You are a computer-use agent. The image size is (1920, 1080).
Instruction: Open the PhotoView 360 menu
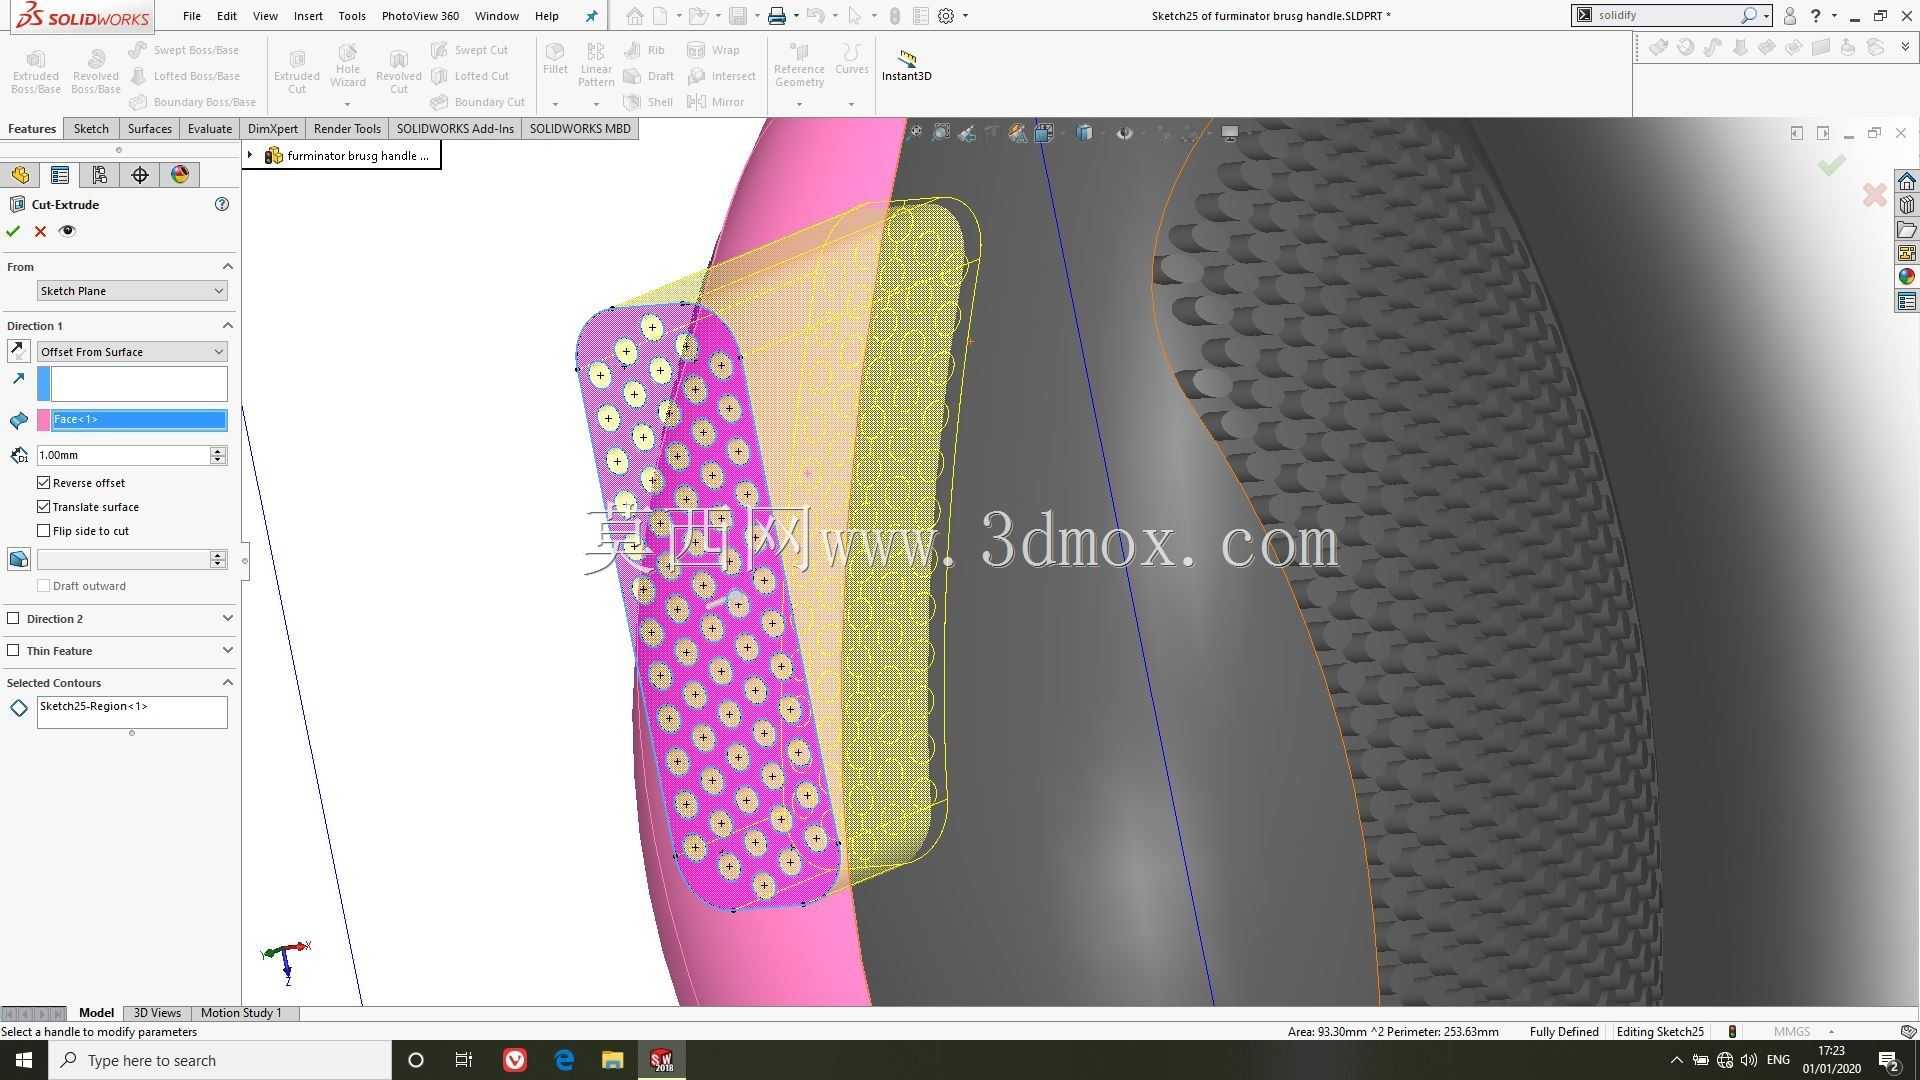click(420, 16)
